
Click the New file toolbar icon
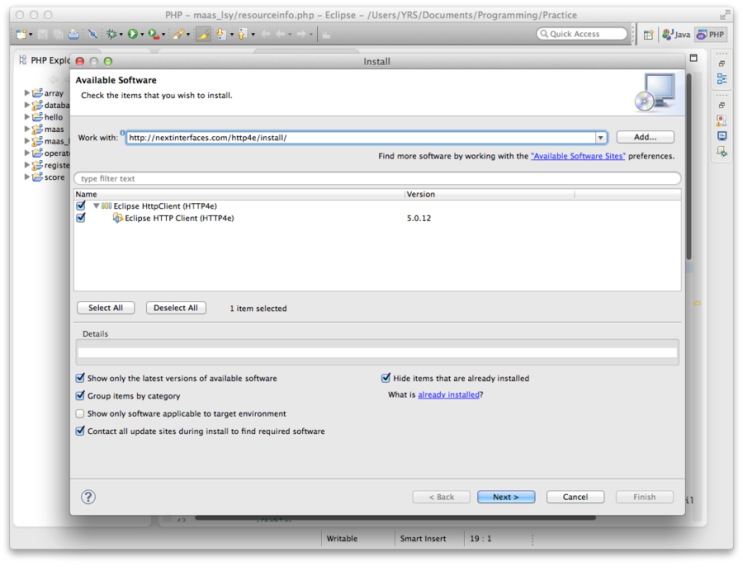21,34
